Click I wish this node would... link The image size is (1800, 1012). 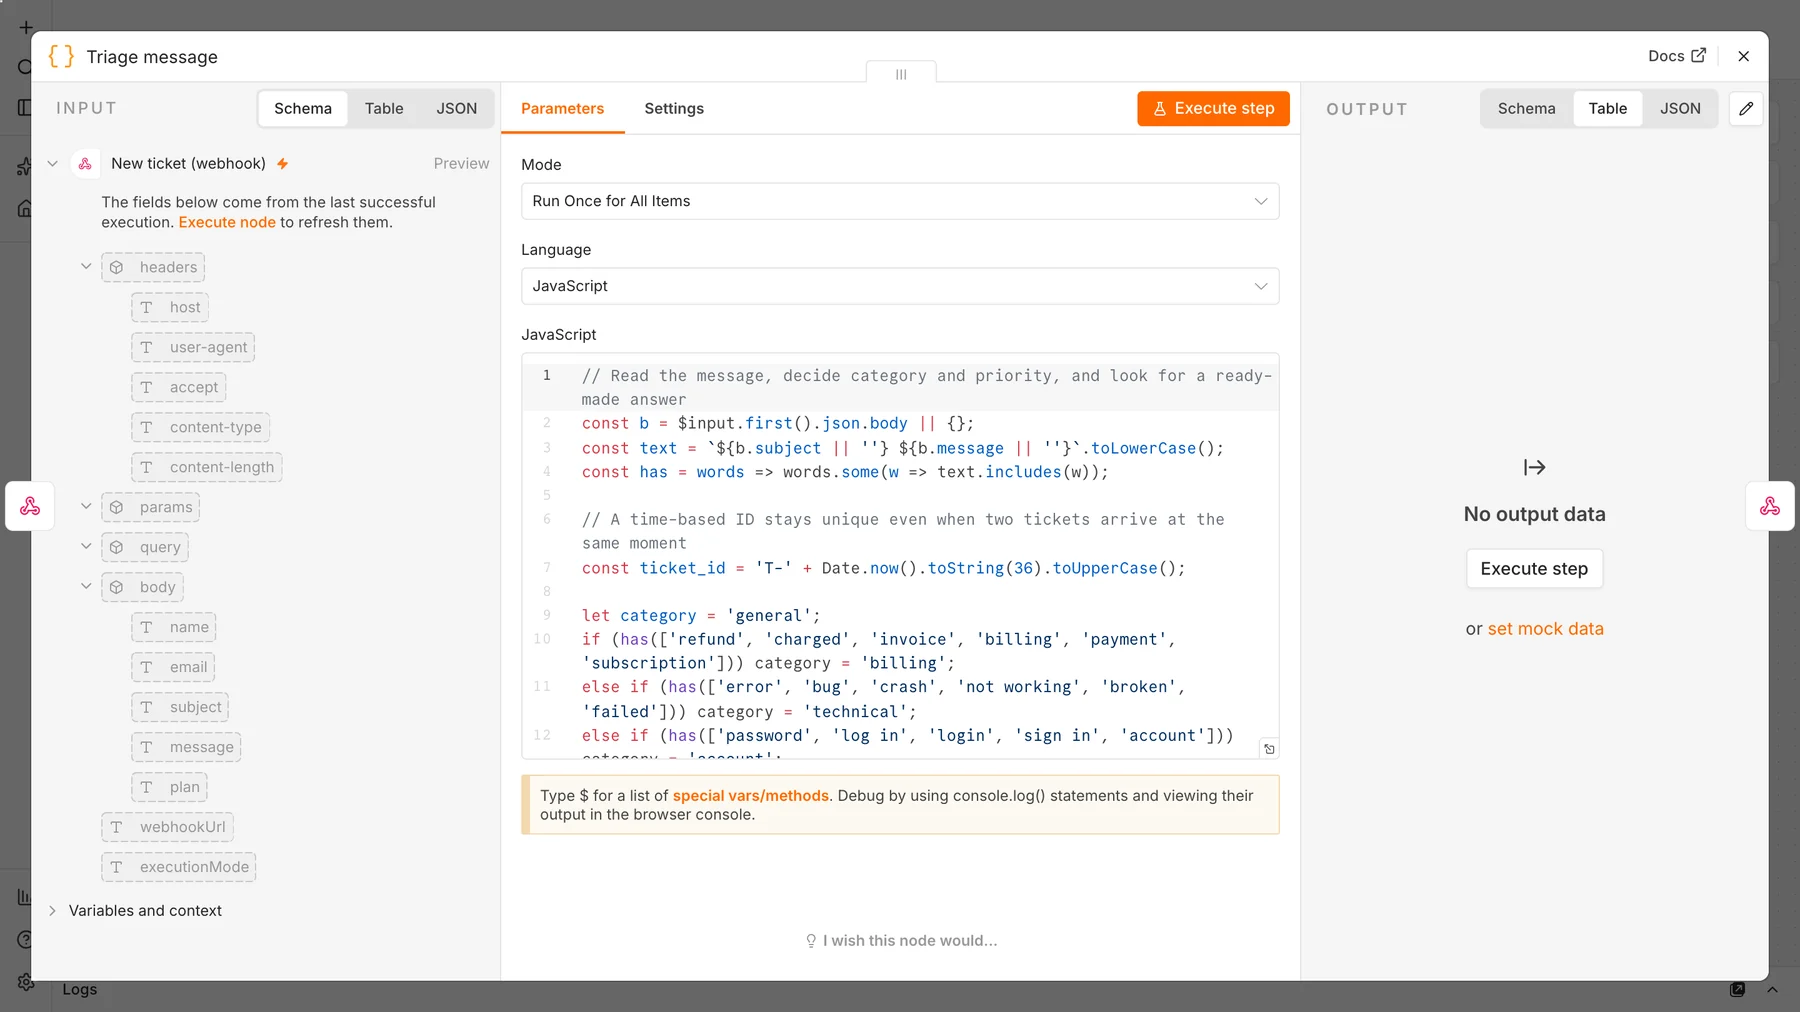(x=901, y=941)
